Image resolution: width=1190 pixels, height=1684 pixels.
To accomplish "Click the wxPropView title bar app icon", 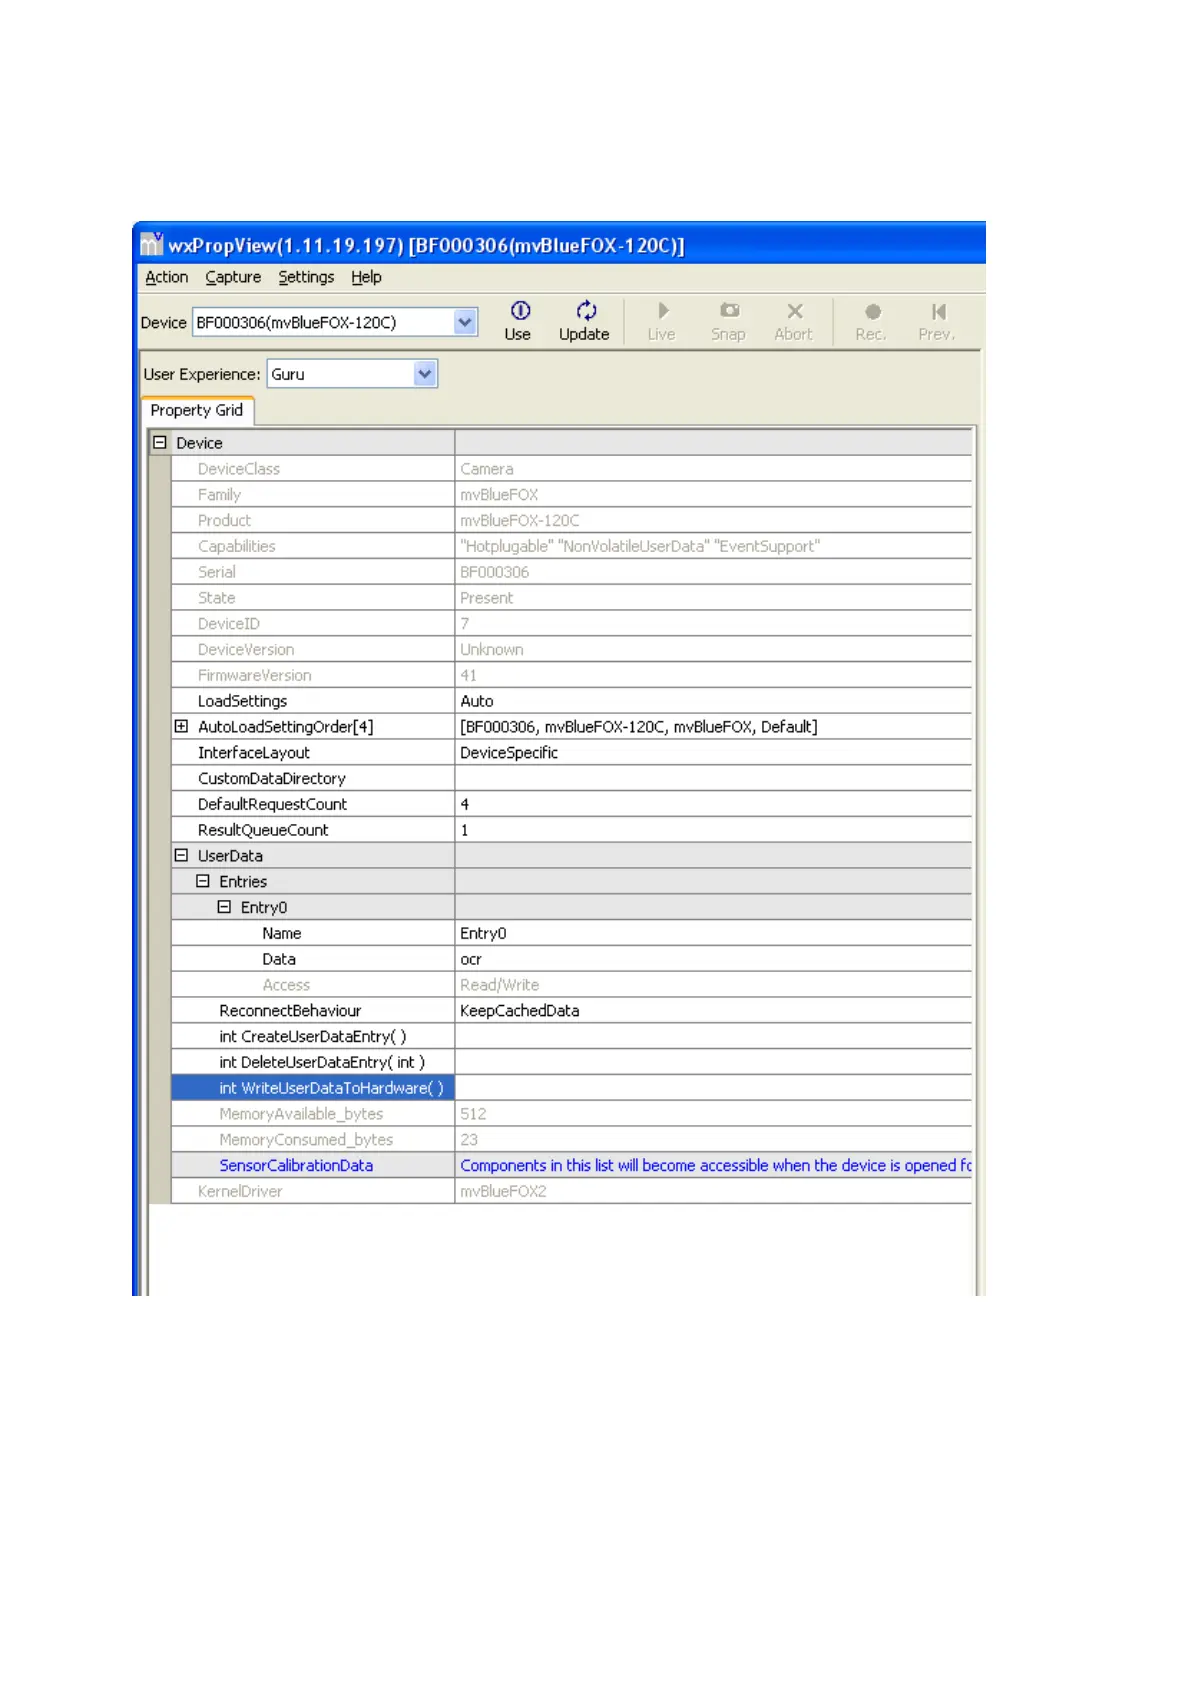I will (x=151, y=244).
